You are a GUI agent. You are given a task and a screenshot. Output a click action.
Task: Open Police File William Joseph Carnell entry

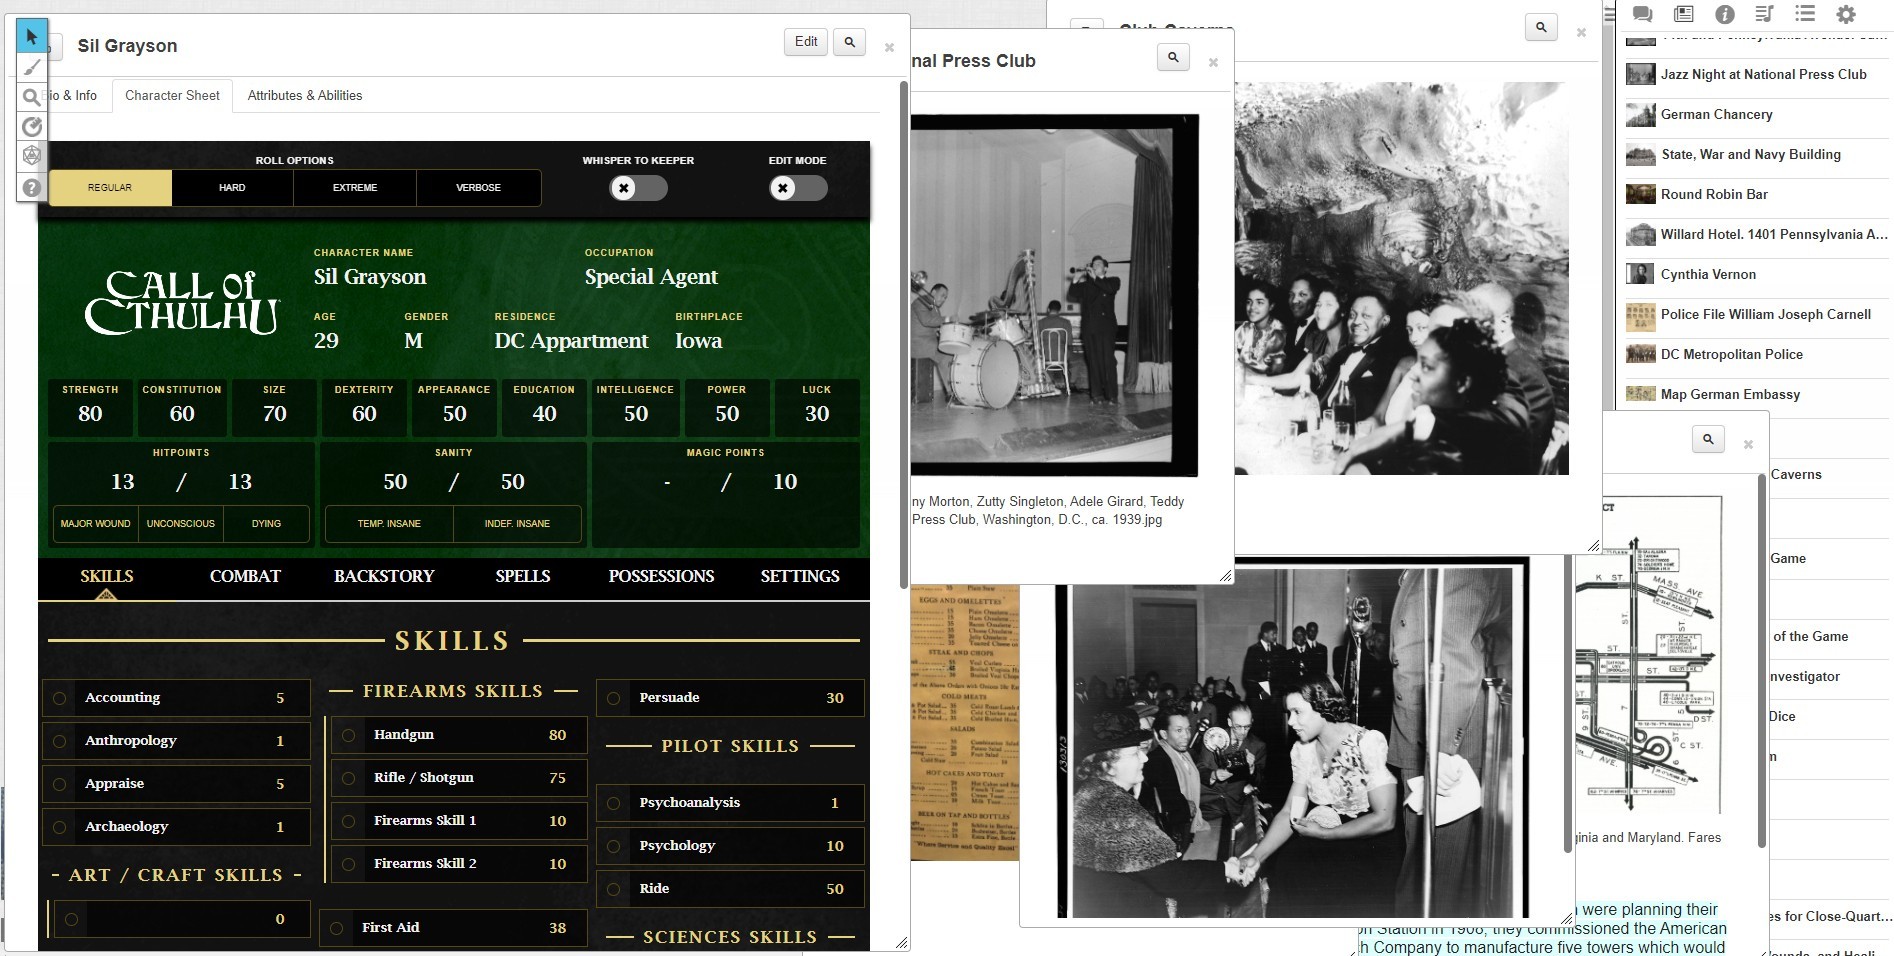[x=1755, y=314]
